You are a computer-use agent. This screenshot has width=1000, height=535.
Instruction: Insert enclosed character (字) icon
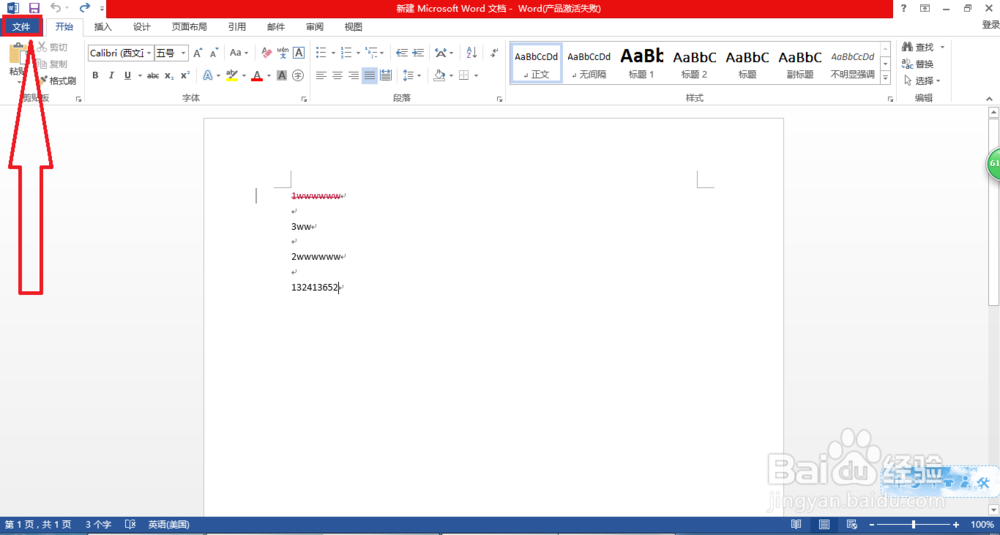(x=298, y=75)
